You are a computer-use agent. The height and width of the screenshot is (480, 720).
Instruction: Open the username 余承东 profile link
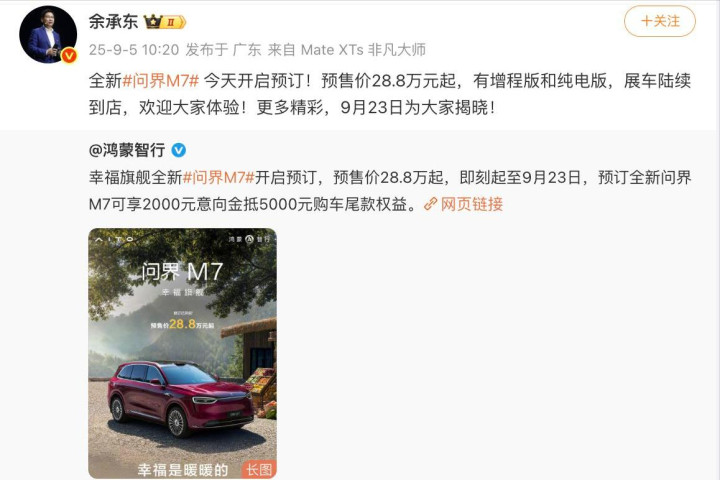(x=113, y=21)
